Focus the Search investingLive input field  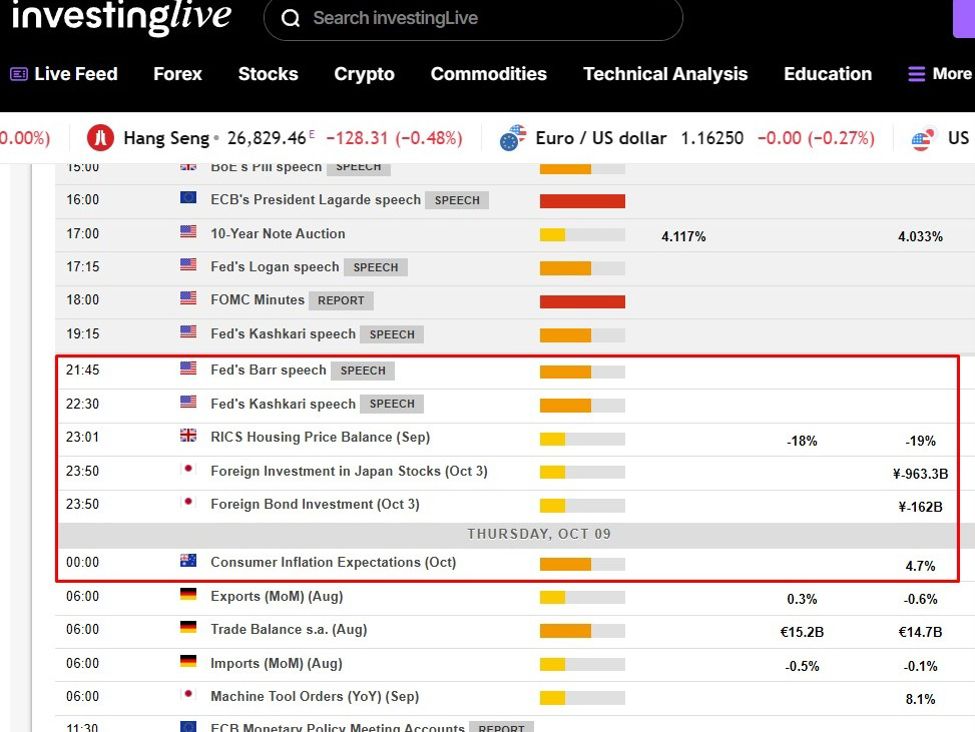(480, 18)
